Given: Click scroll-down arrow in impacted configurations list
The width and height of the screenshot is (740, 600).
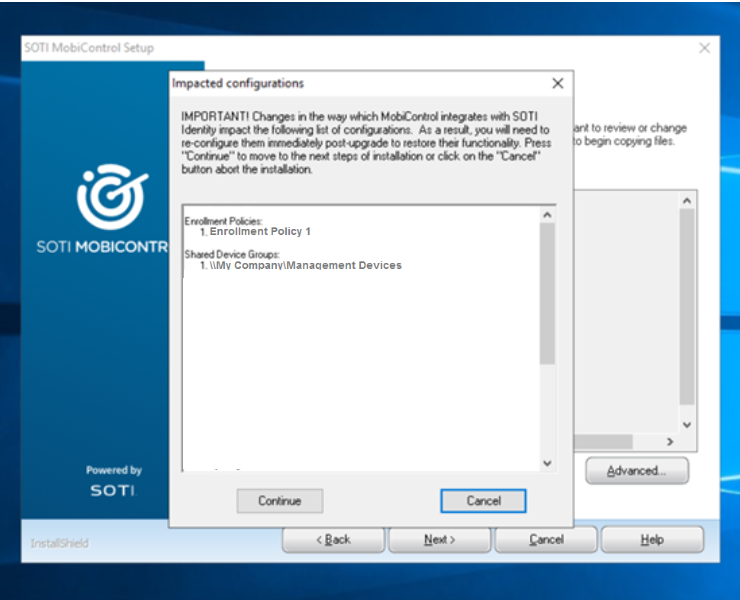Looking at the screenshot, I should pos(547,462).
